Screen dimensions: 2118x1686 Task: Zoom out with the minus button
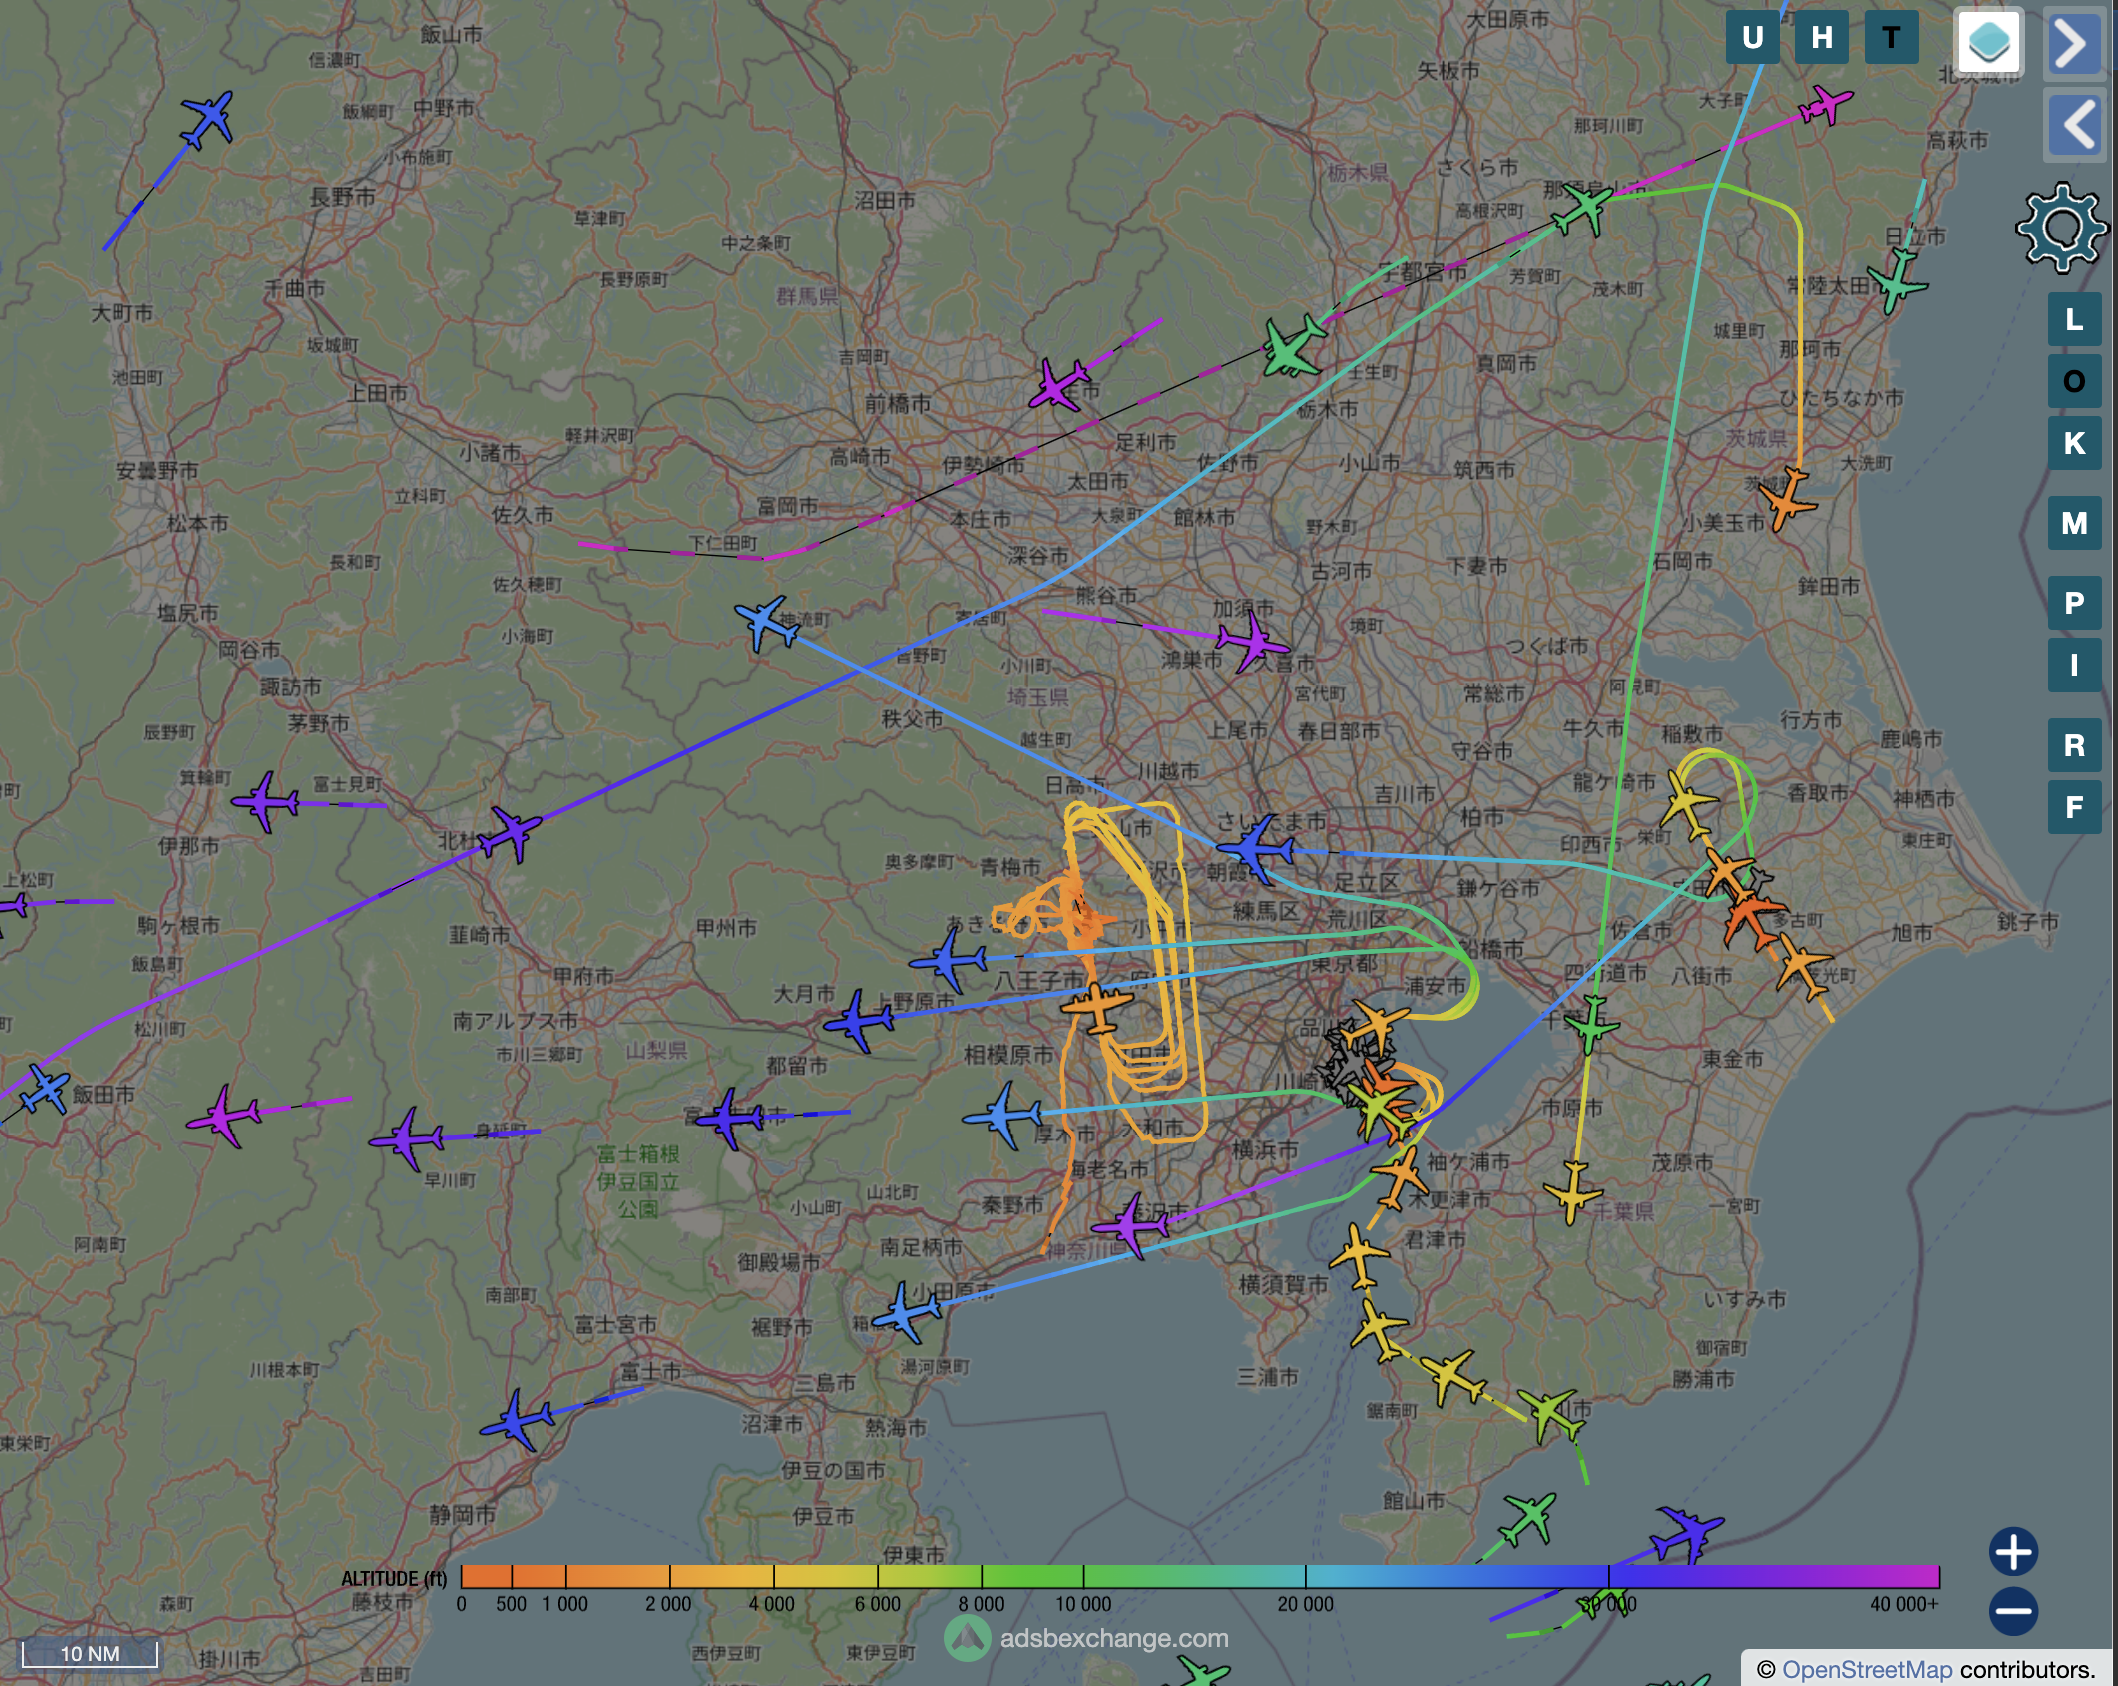coord(2013,1611)
